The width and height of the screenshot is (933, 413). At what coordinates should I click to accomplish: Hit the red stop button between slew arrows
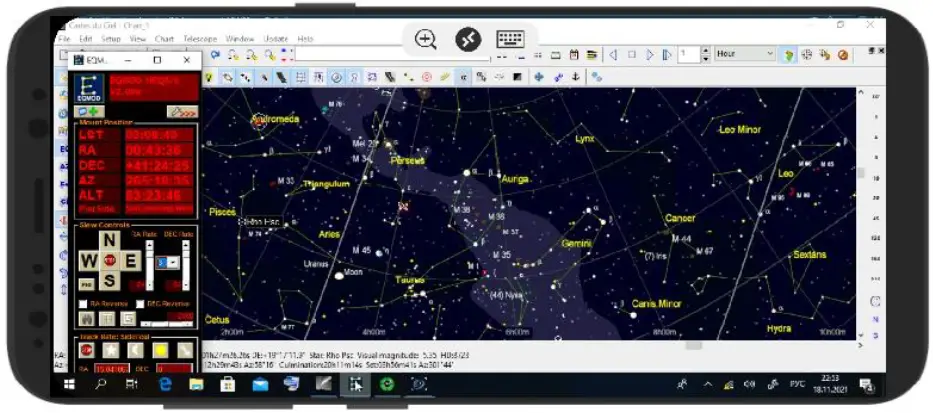(109, 261)
